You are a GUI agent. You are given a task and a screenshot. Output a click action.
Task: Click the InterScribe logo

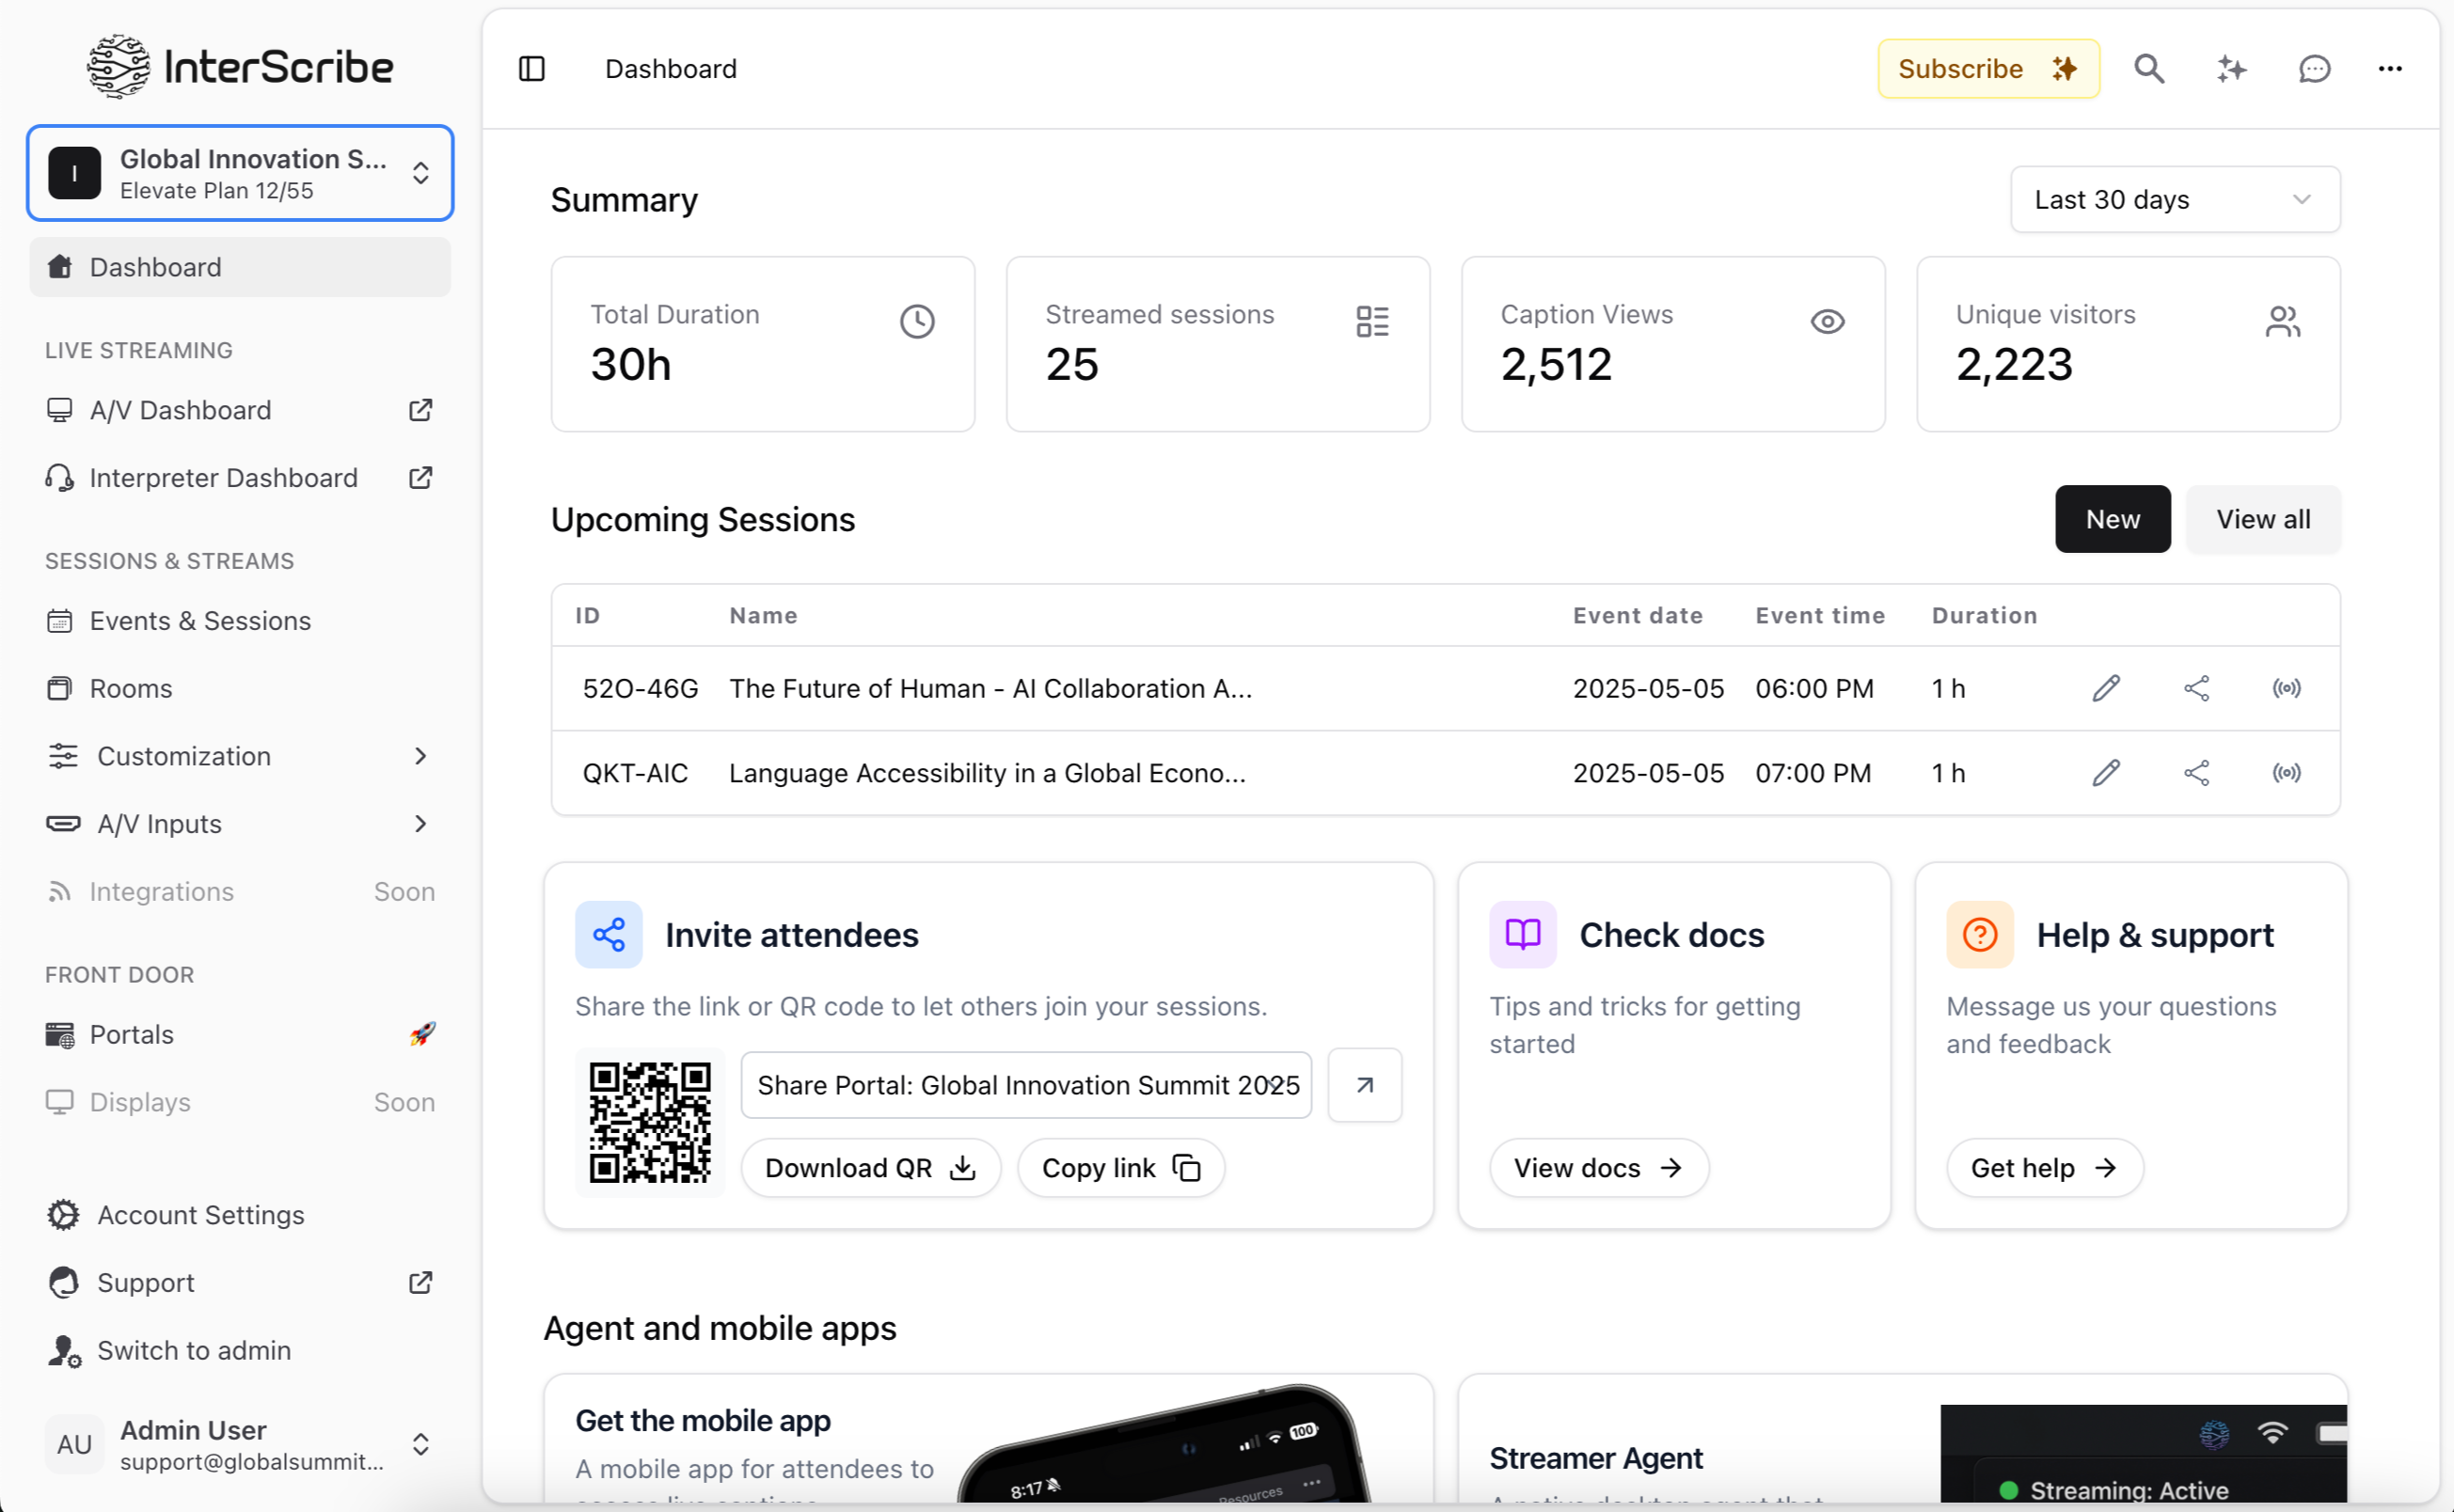click(x=239, y=66)
